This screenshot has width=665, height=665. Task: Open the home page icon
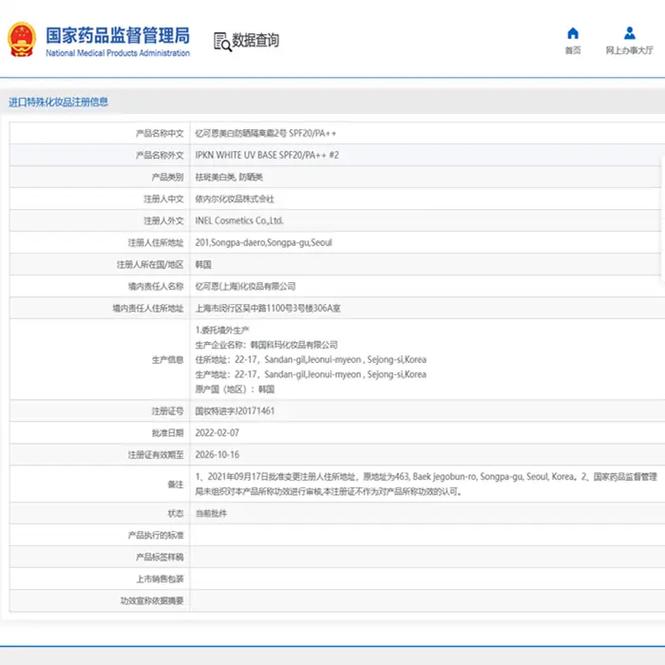tap(573, 33)
